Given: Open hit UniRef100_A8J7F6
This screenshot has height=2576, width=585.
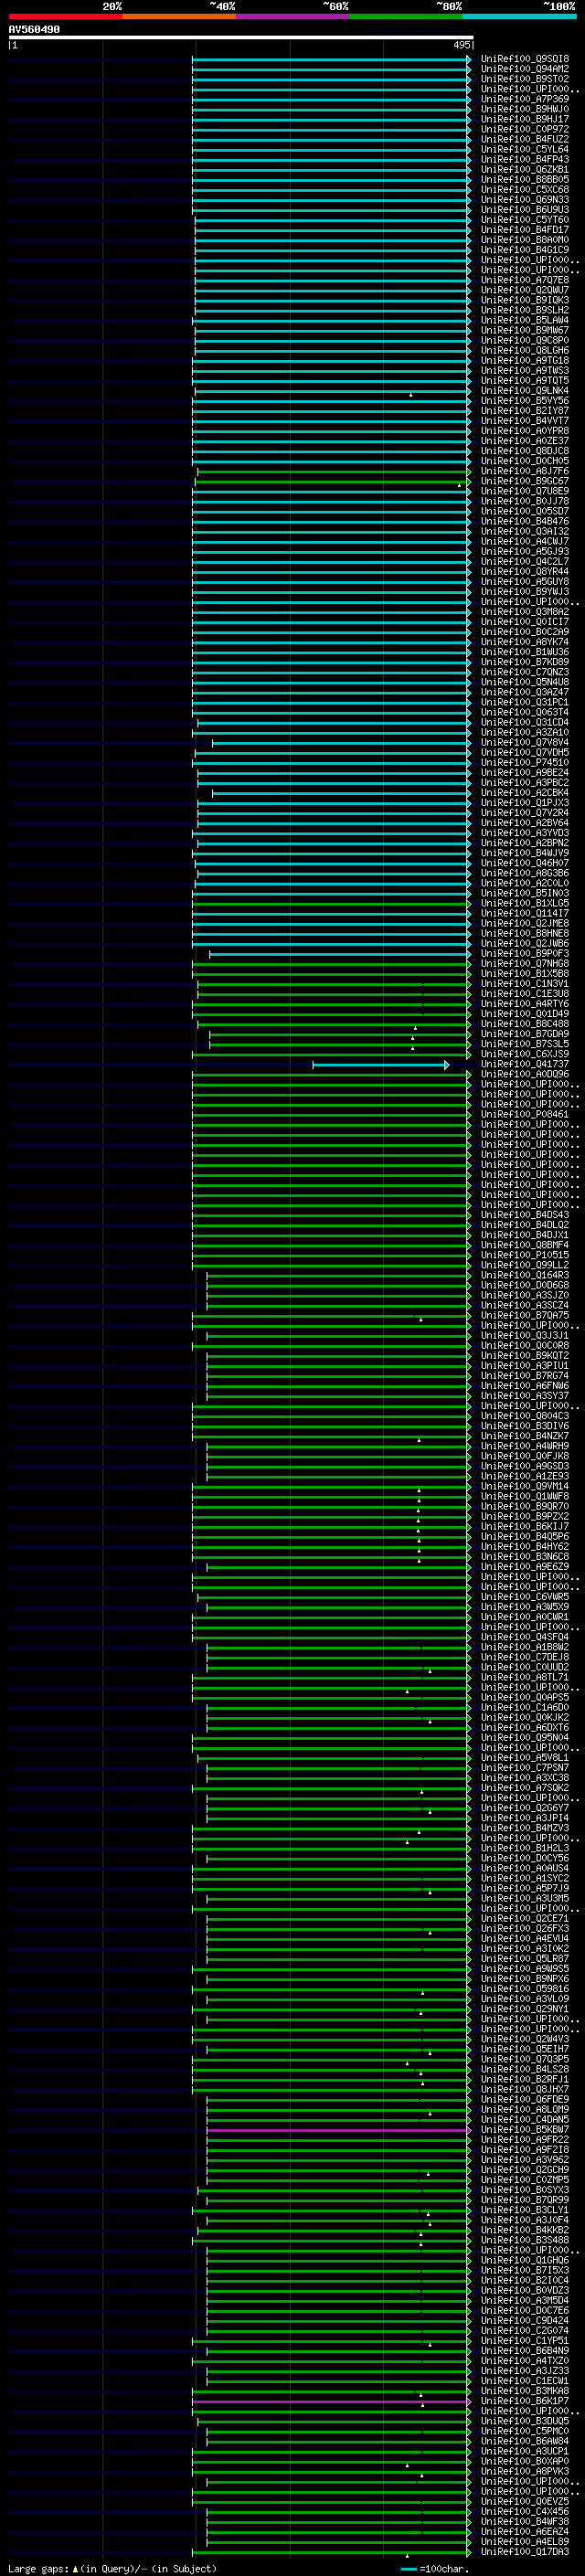Looking at the screenshot, I should pyautogui.click(x=525, y=471).
